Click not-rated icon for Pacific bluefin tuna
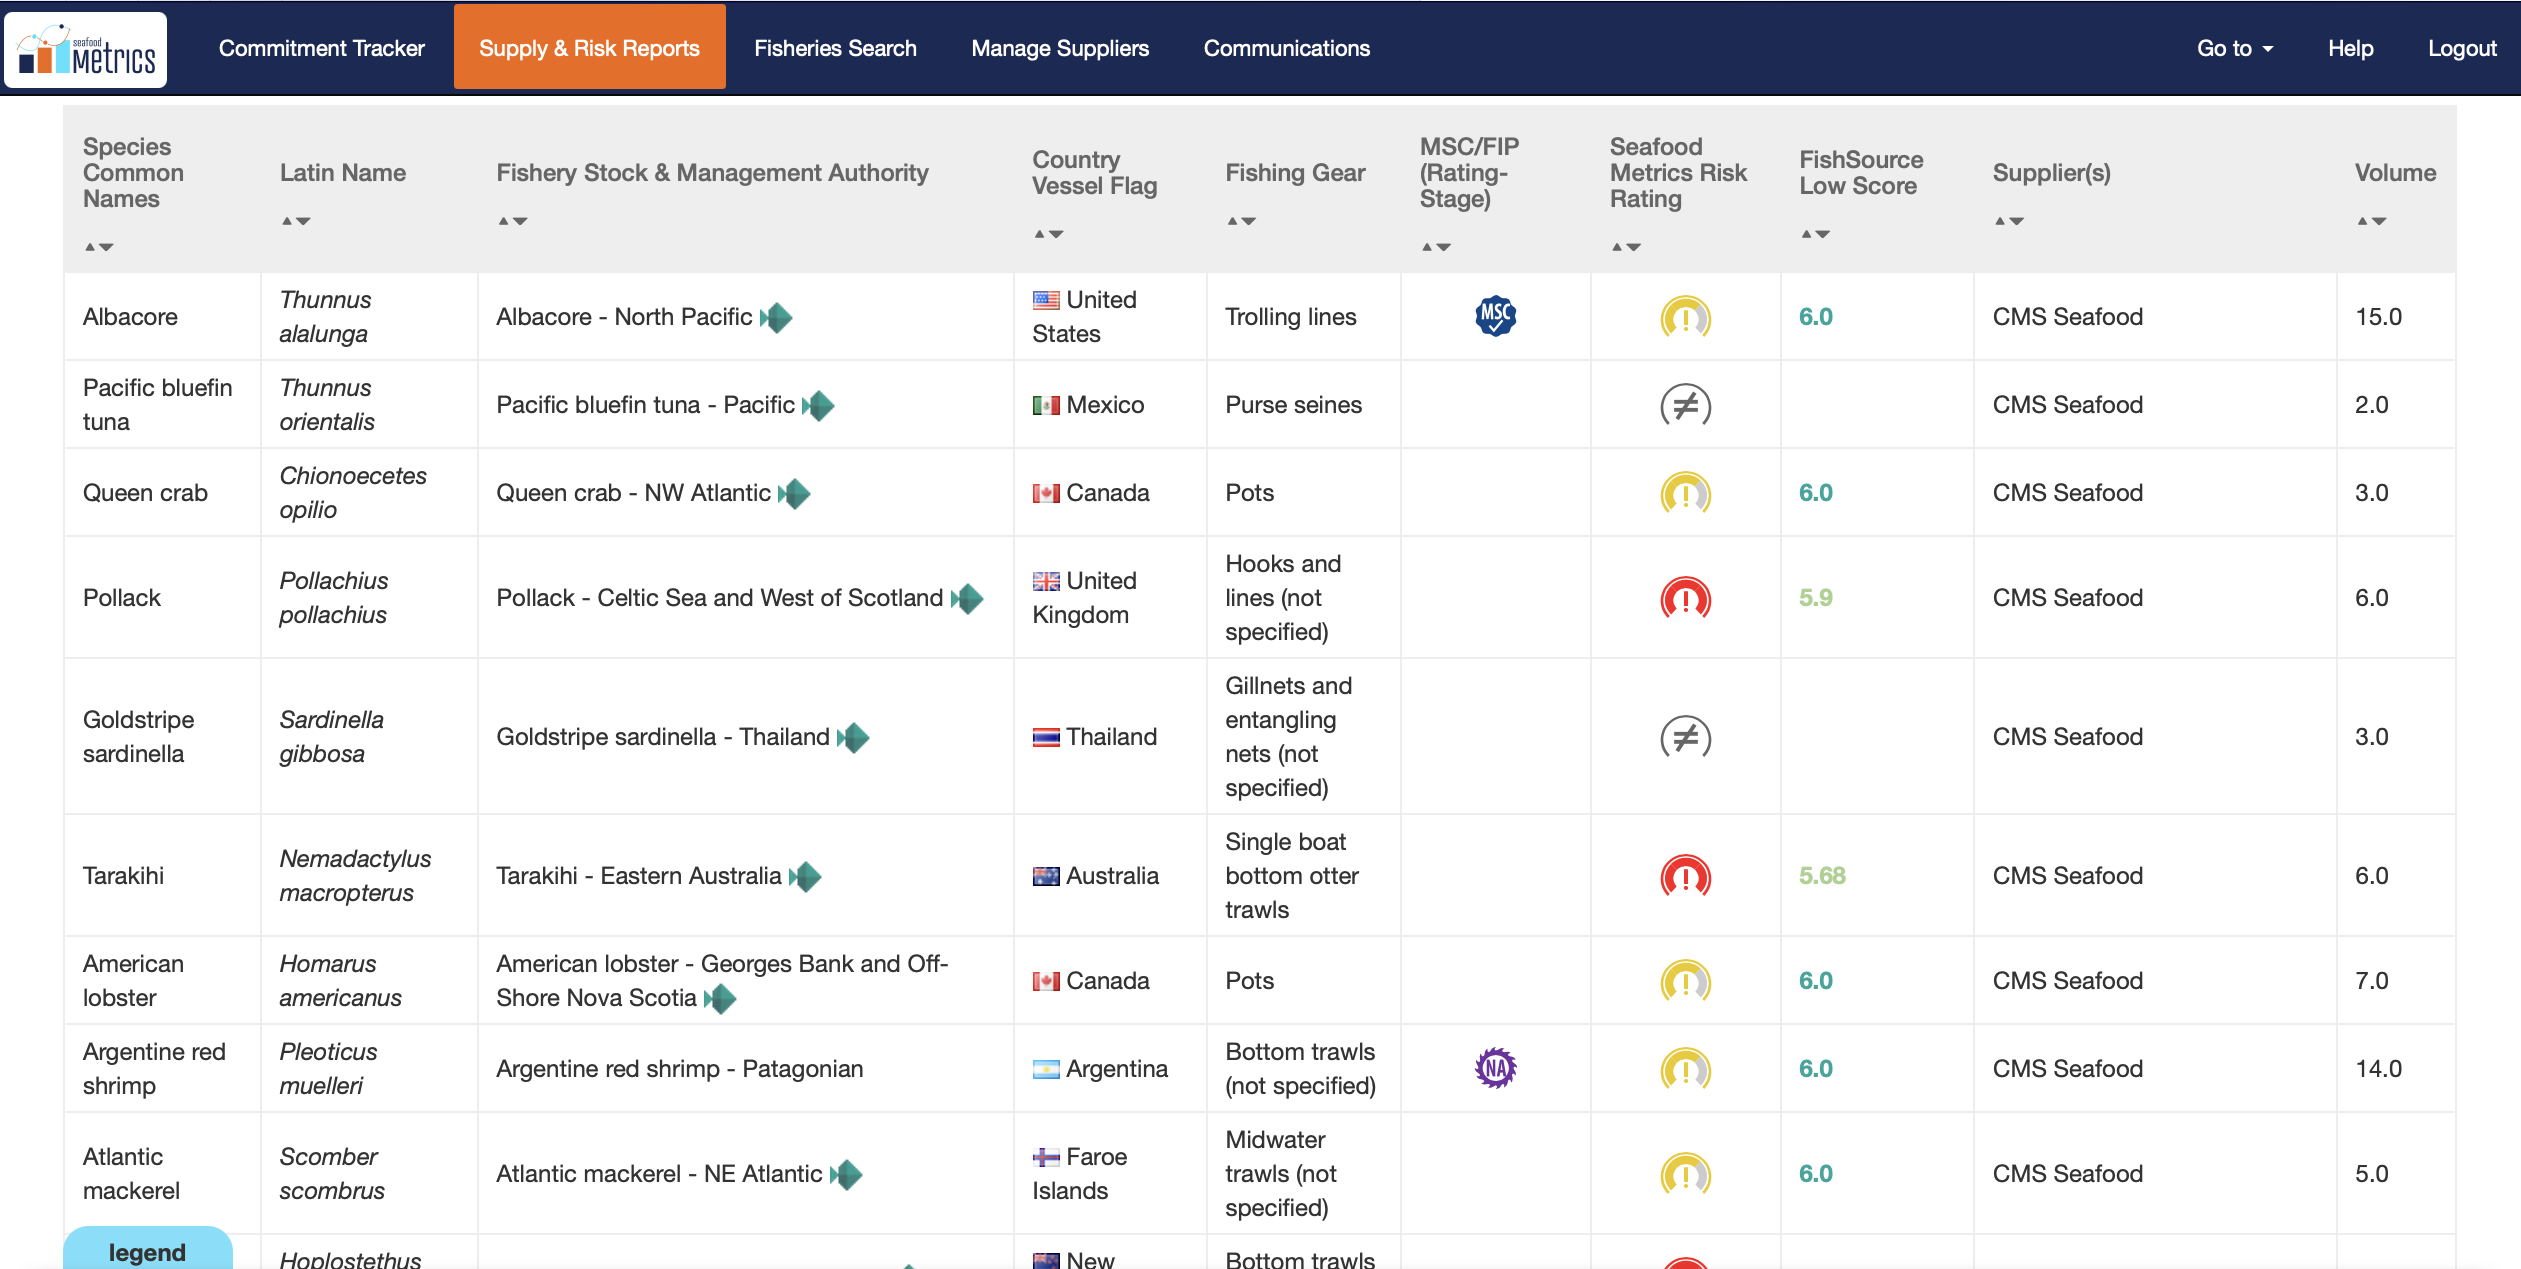The height and width of the screenshot is (1269, 2521). (x=1685, y=405)
